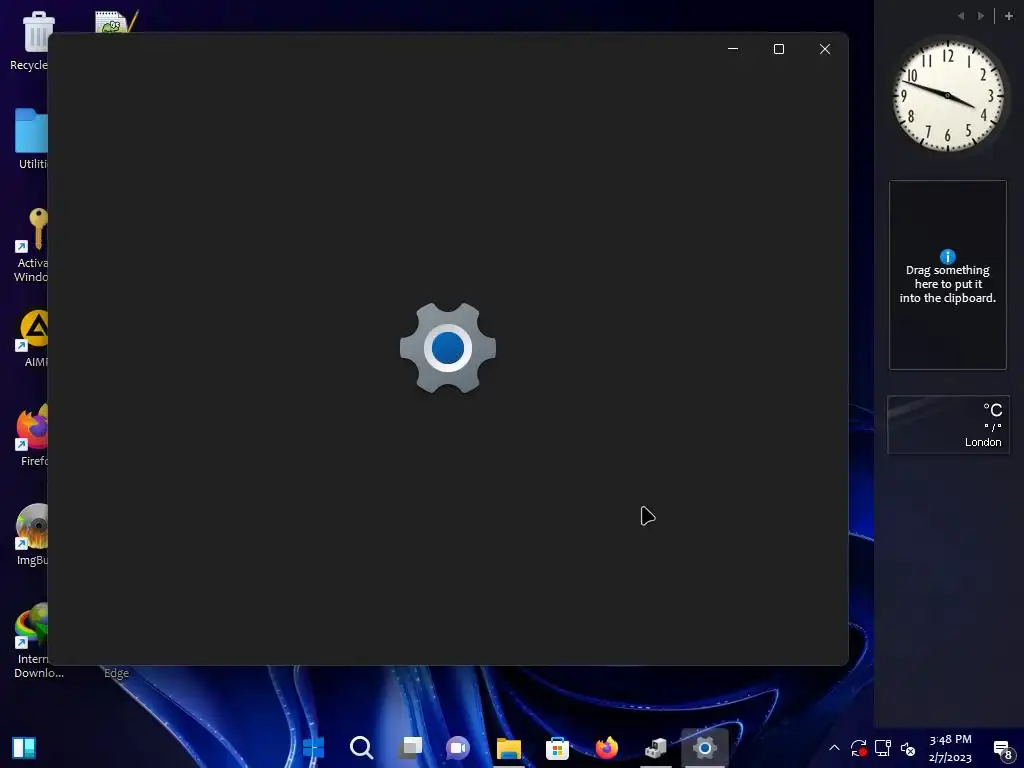This screenshot has height=768, width=1024.
Task: Select the Edge label on the desktop
Action: pyautogui.click(x=116, y=673)
